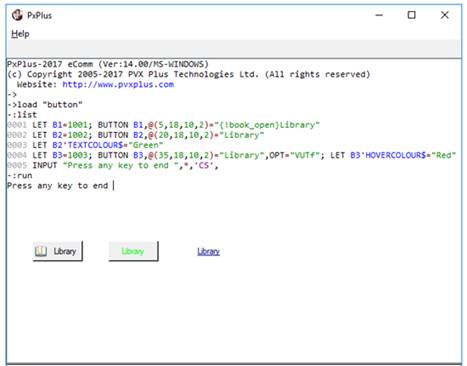Click the :run command line
This screenshot has width=467, height=366.
tap(20, 175)
